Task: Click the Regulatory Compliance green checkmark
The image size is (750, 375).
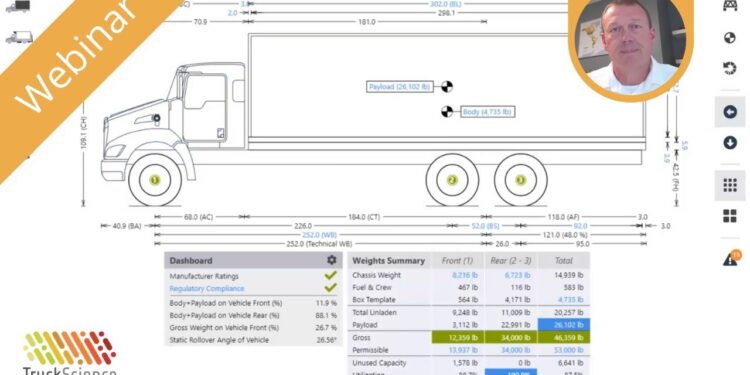Action: pos(330,288)
